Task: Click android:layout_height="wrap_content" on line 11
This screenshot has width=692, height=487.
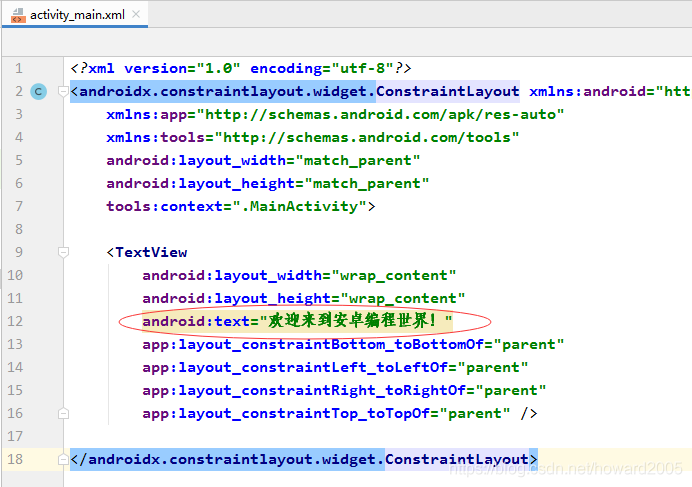Action: (304, 298)
